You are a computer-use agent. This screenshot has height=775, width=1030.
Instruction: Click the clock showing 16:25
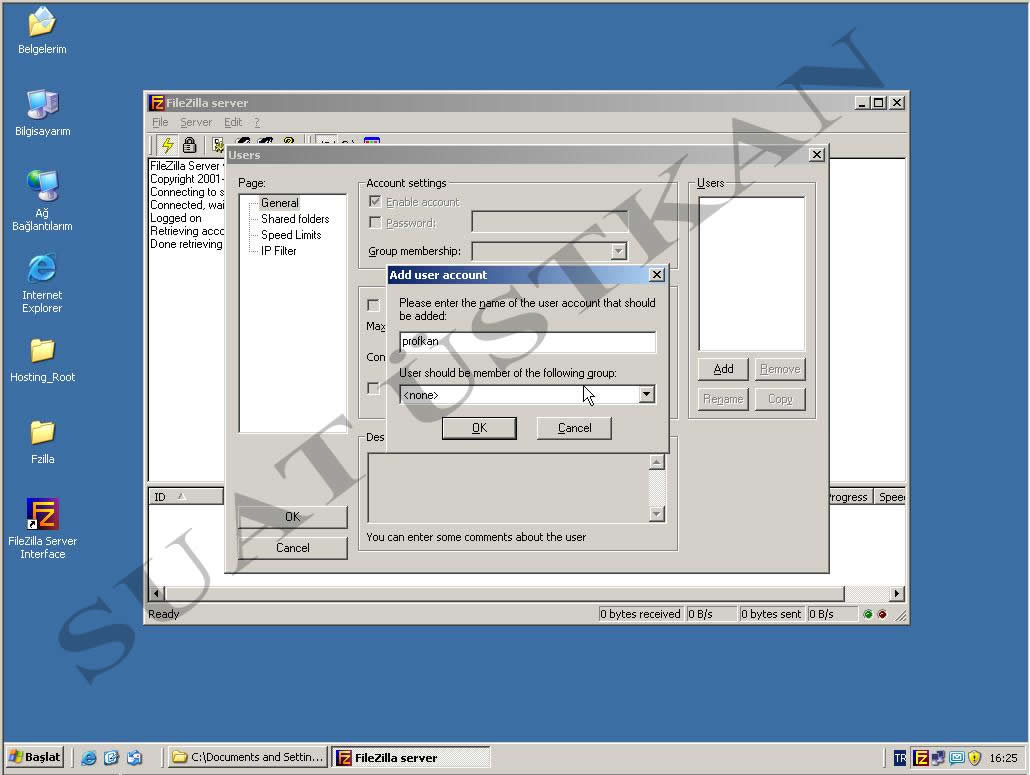tap(1003, 758)
